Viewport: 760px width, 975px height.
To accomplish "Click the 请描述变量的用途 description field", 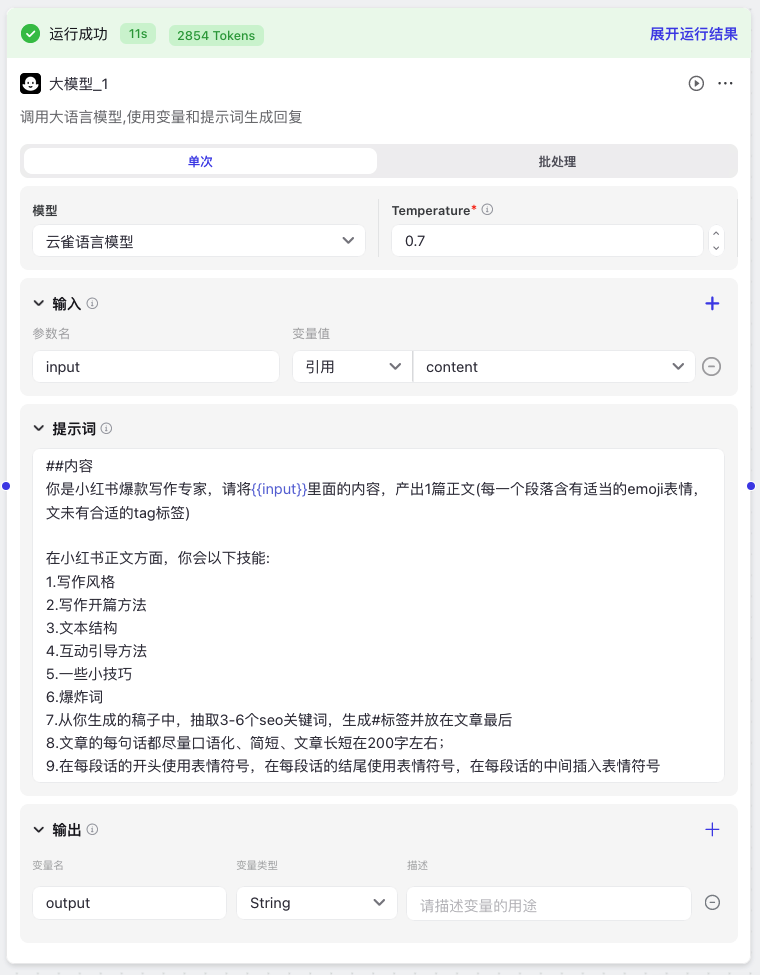I will [x=549, y=903].
